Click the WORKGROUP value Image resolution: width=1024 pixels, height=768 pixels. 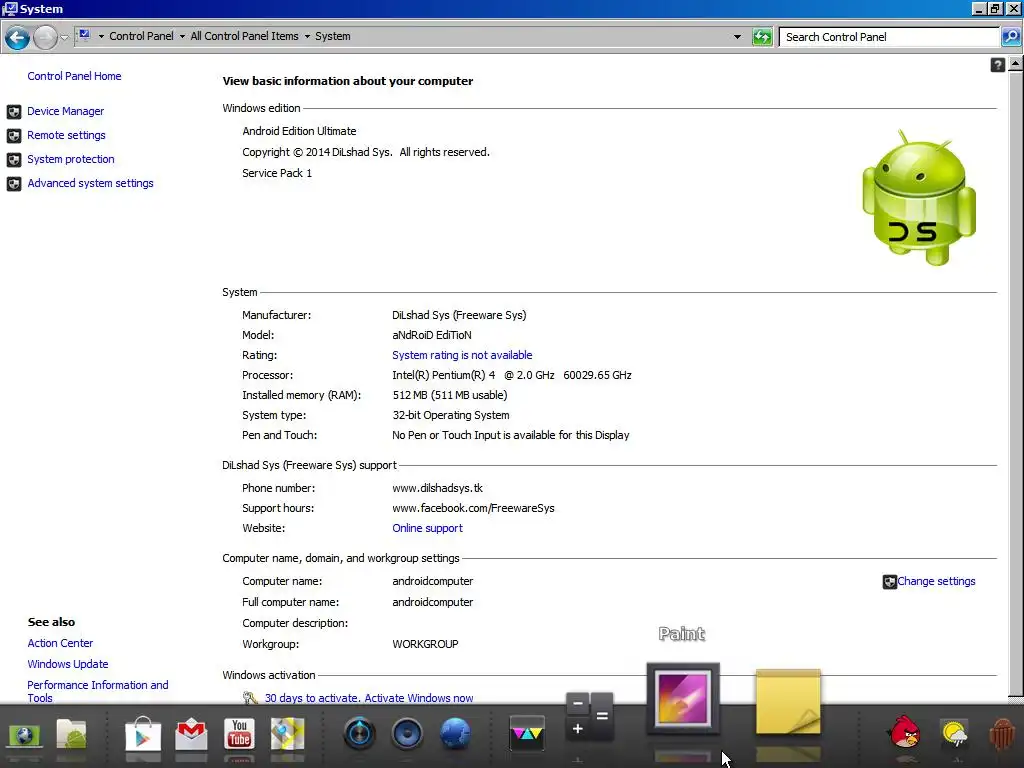coord(425,643)
